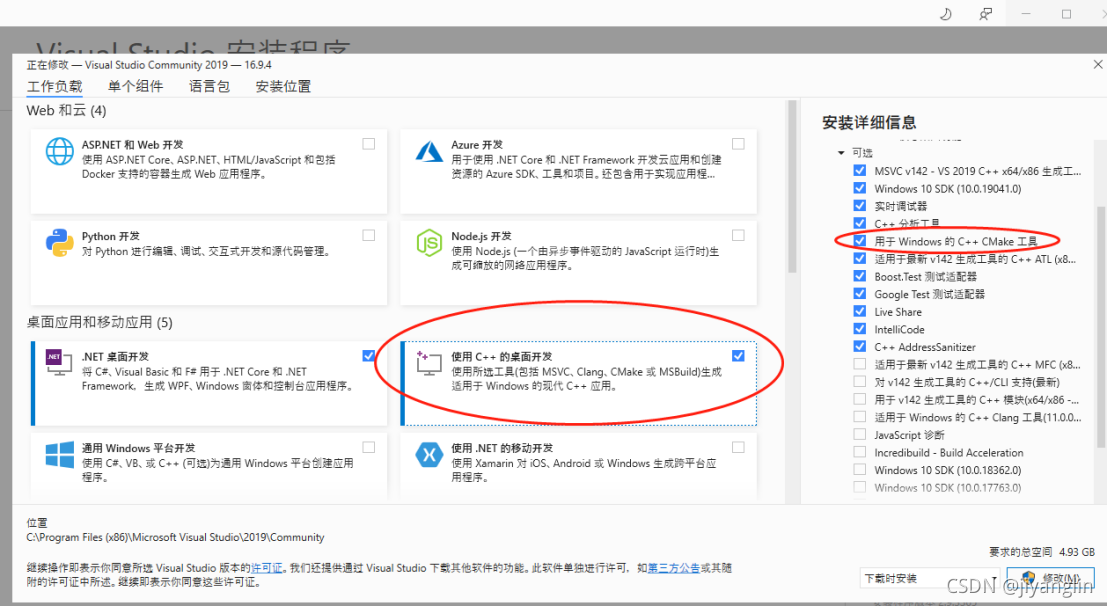Click the 安装详细信息 panel title
Viewport: 1108px width, 607px height.
point(869,122)
